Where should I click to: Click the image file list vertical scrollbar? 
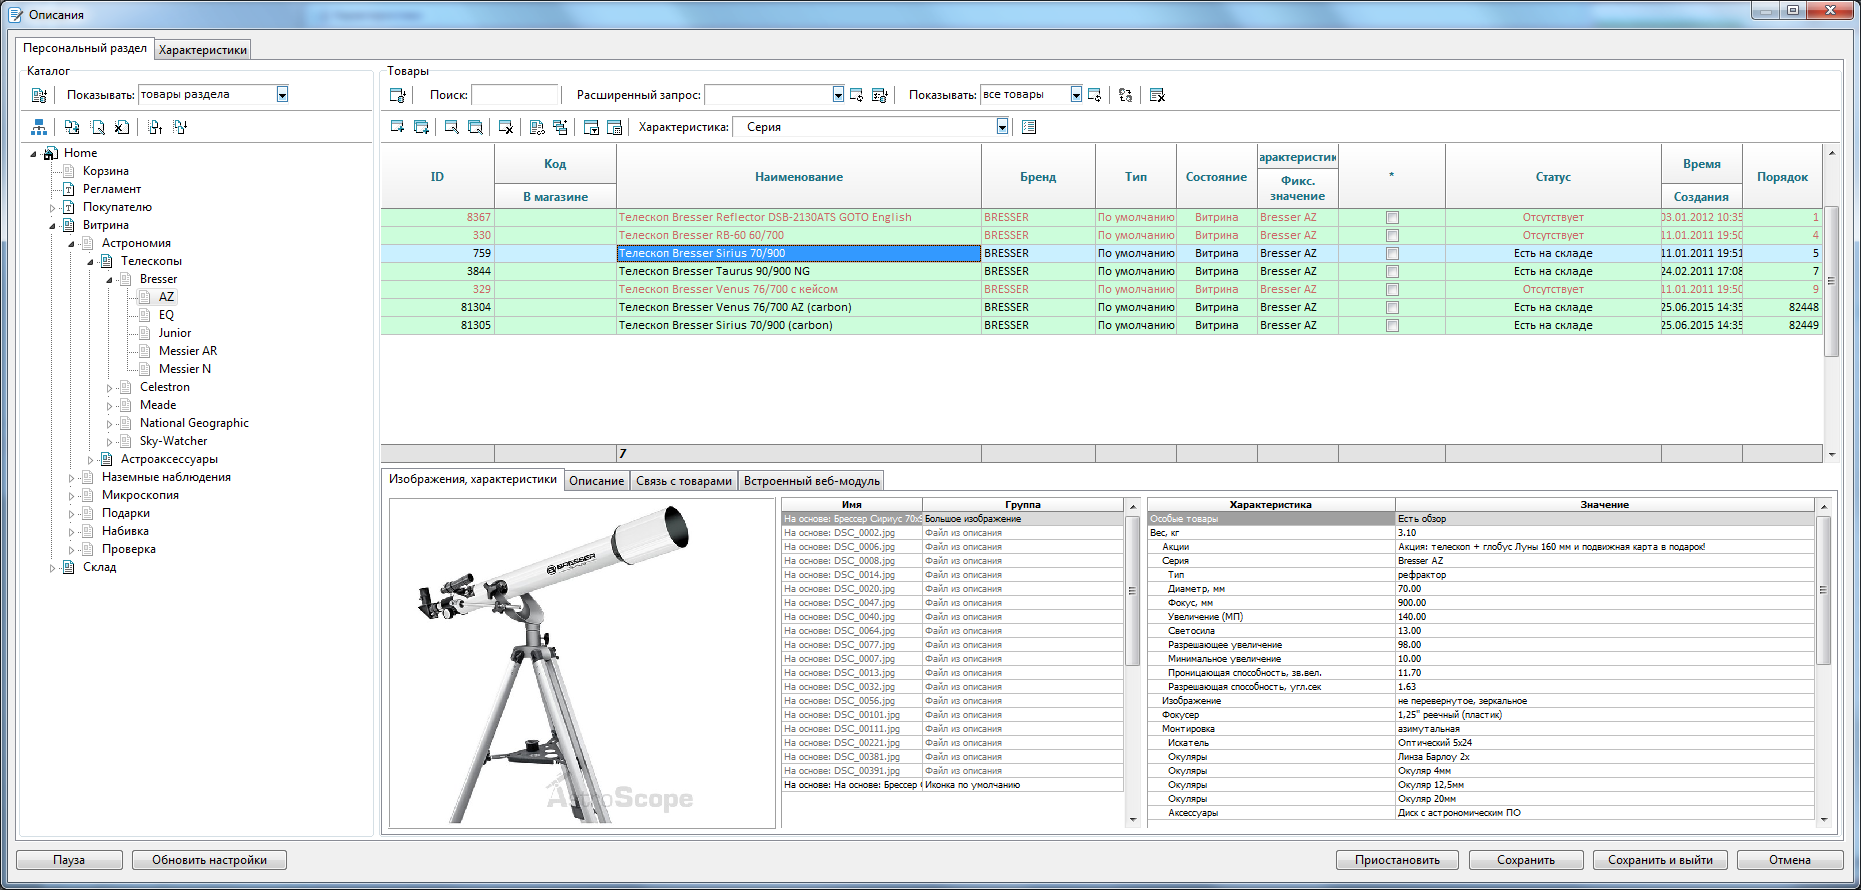pos(1132,662)
